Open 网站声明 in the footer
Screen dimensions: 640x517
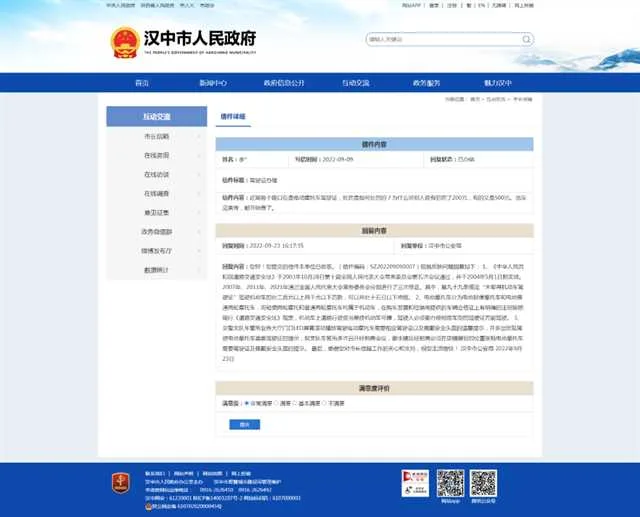click(184, 474)
